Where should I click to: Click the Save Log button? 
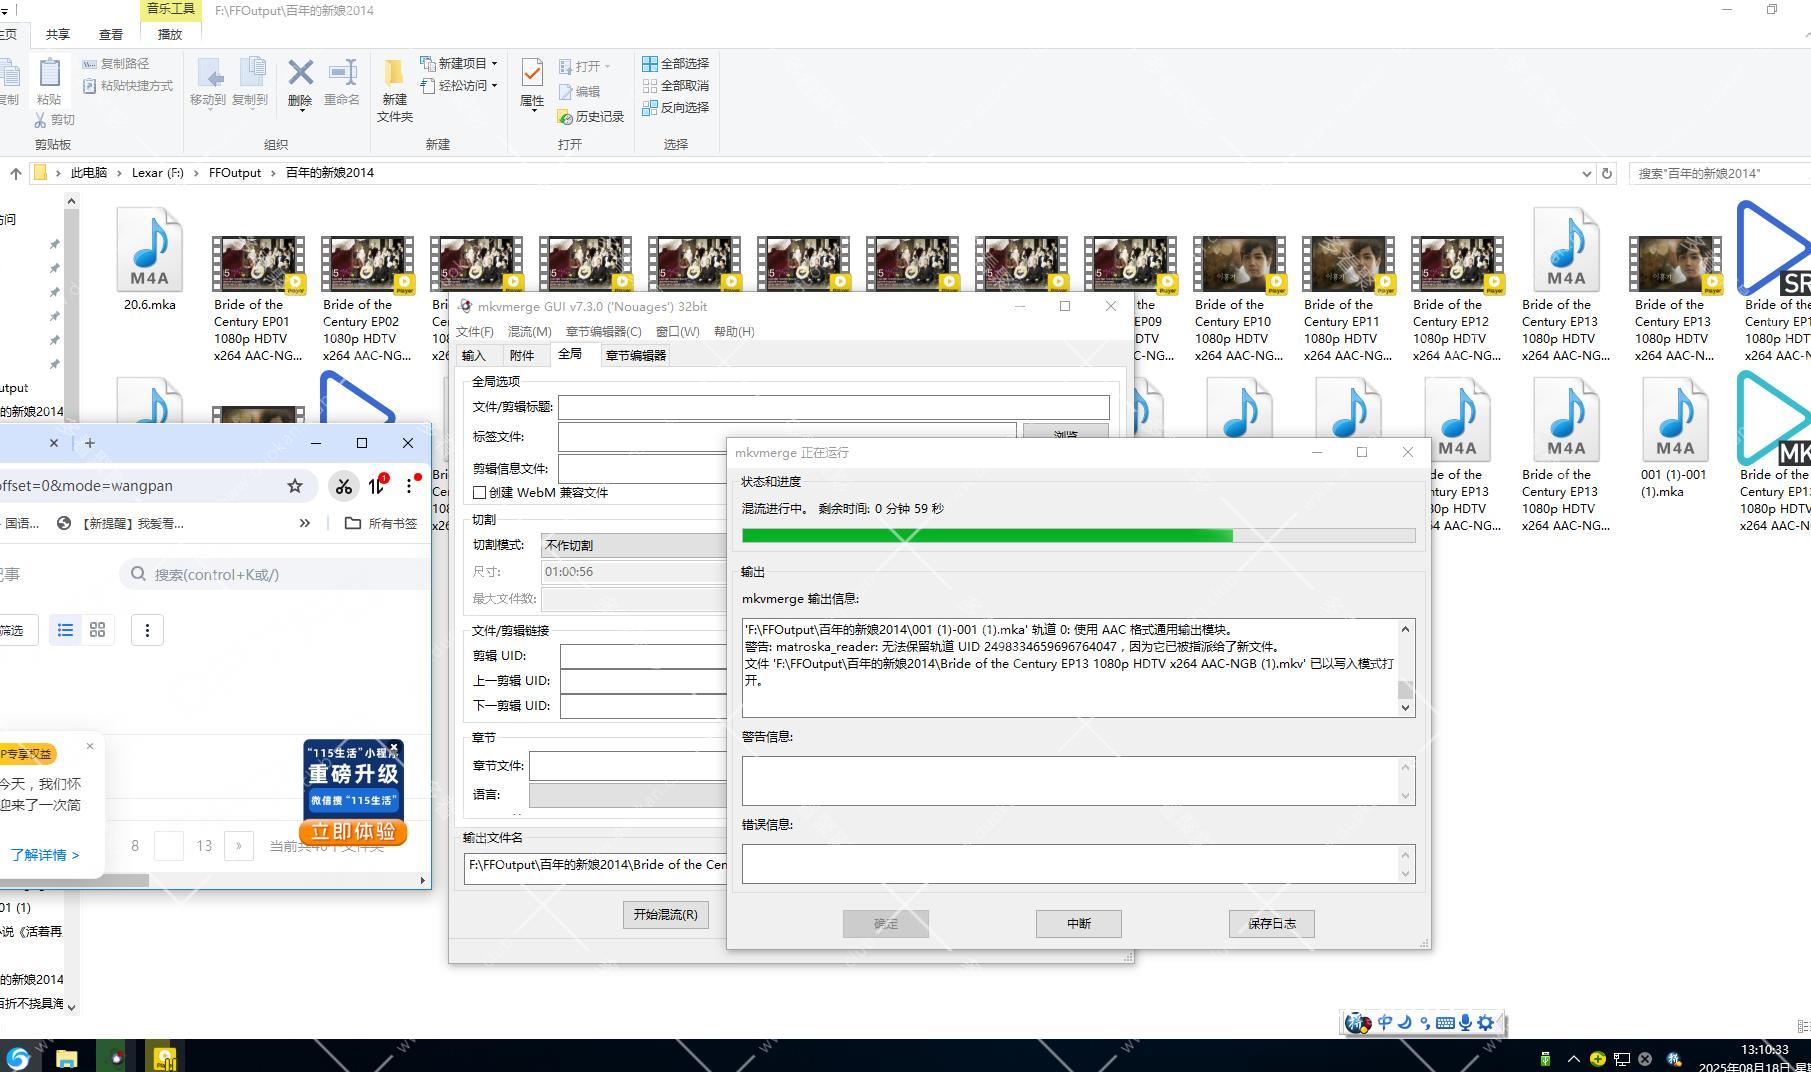(1271, 924)
